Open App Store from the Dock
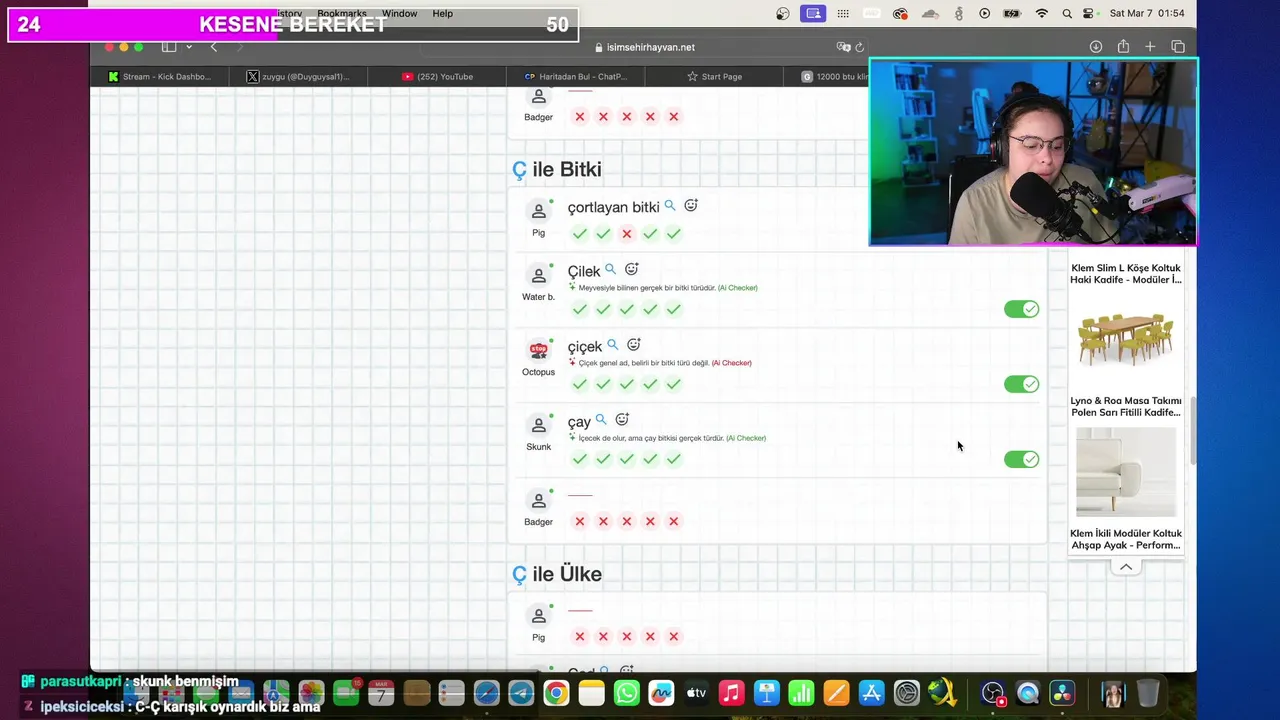 [x=872, y=693]
